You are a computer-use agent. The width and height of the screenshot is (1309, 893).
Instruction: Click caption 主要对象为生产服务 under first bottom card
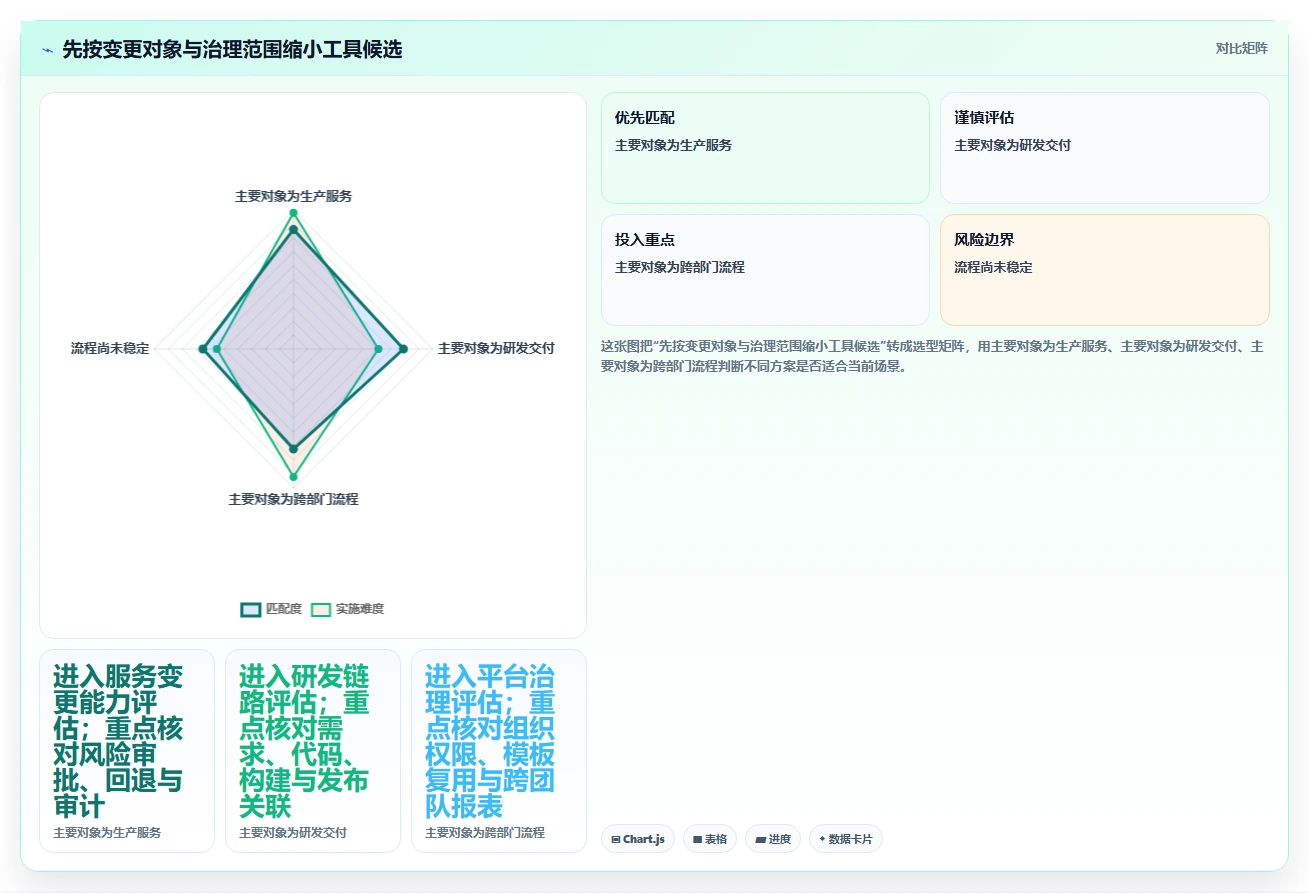coord(107,832)
